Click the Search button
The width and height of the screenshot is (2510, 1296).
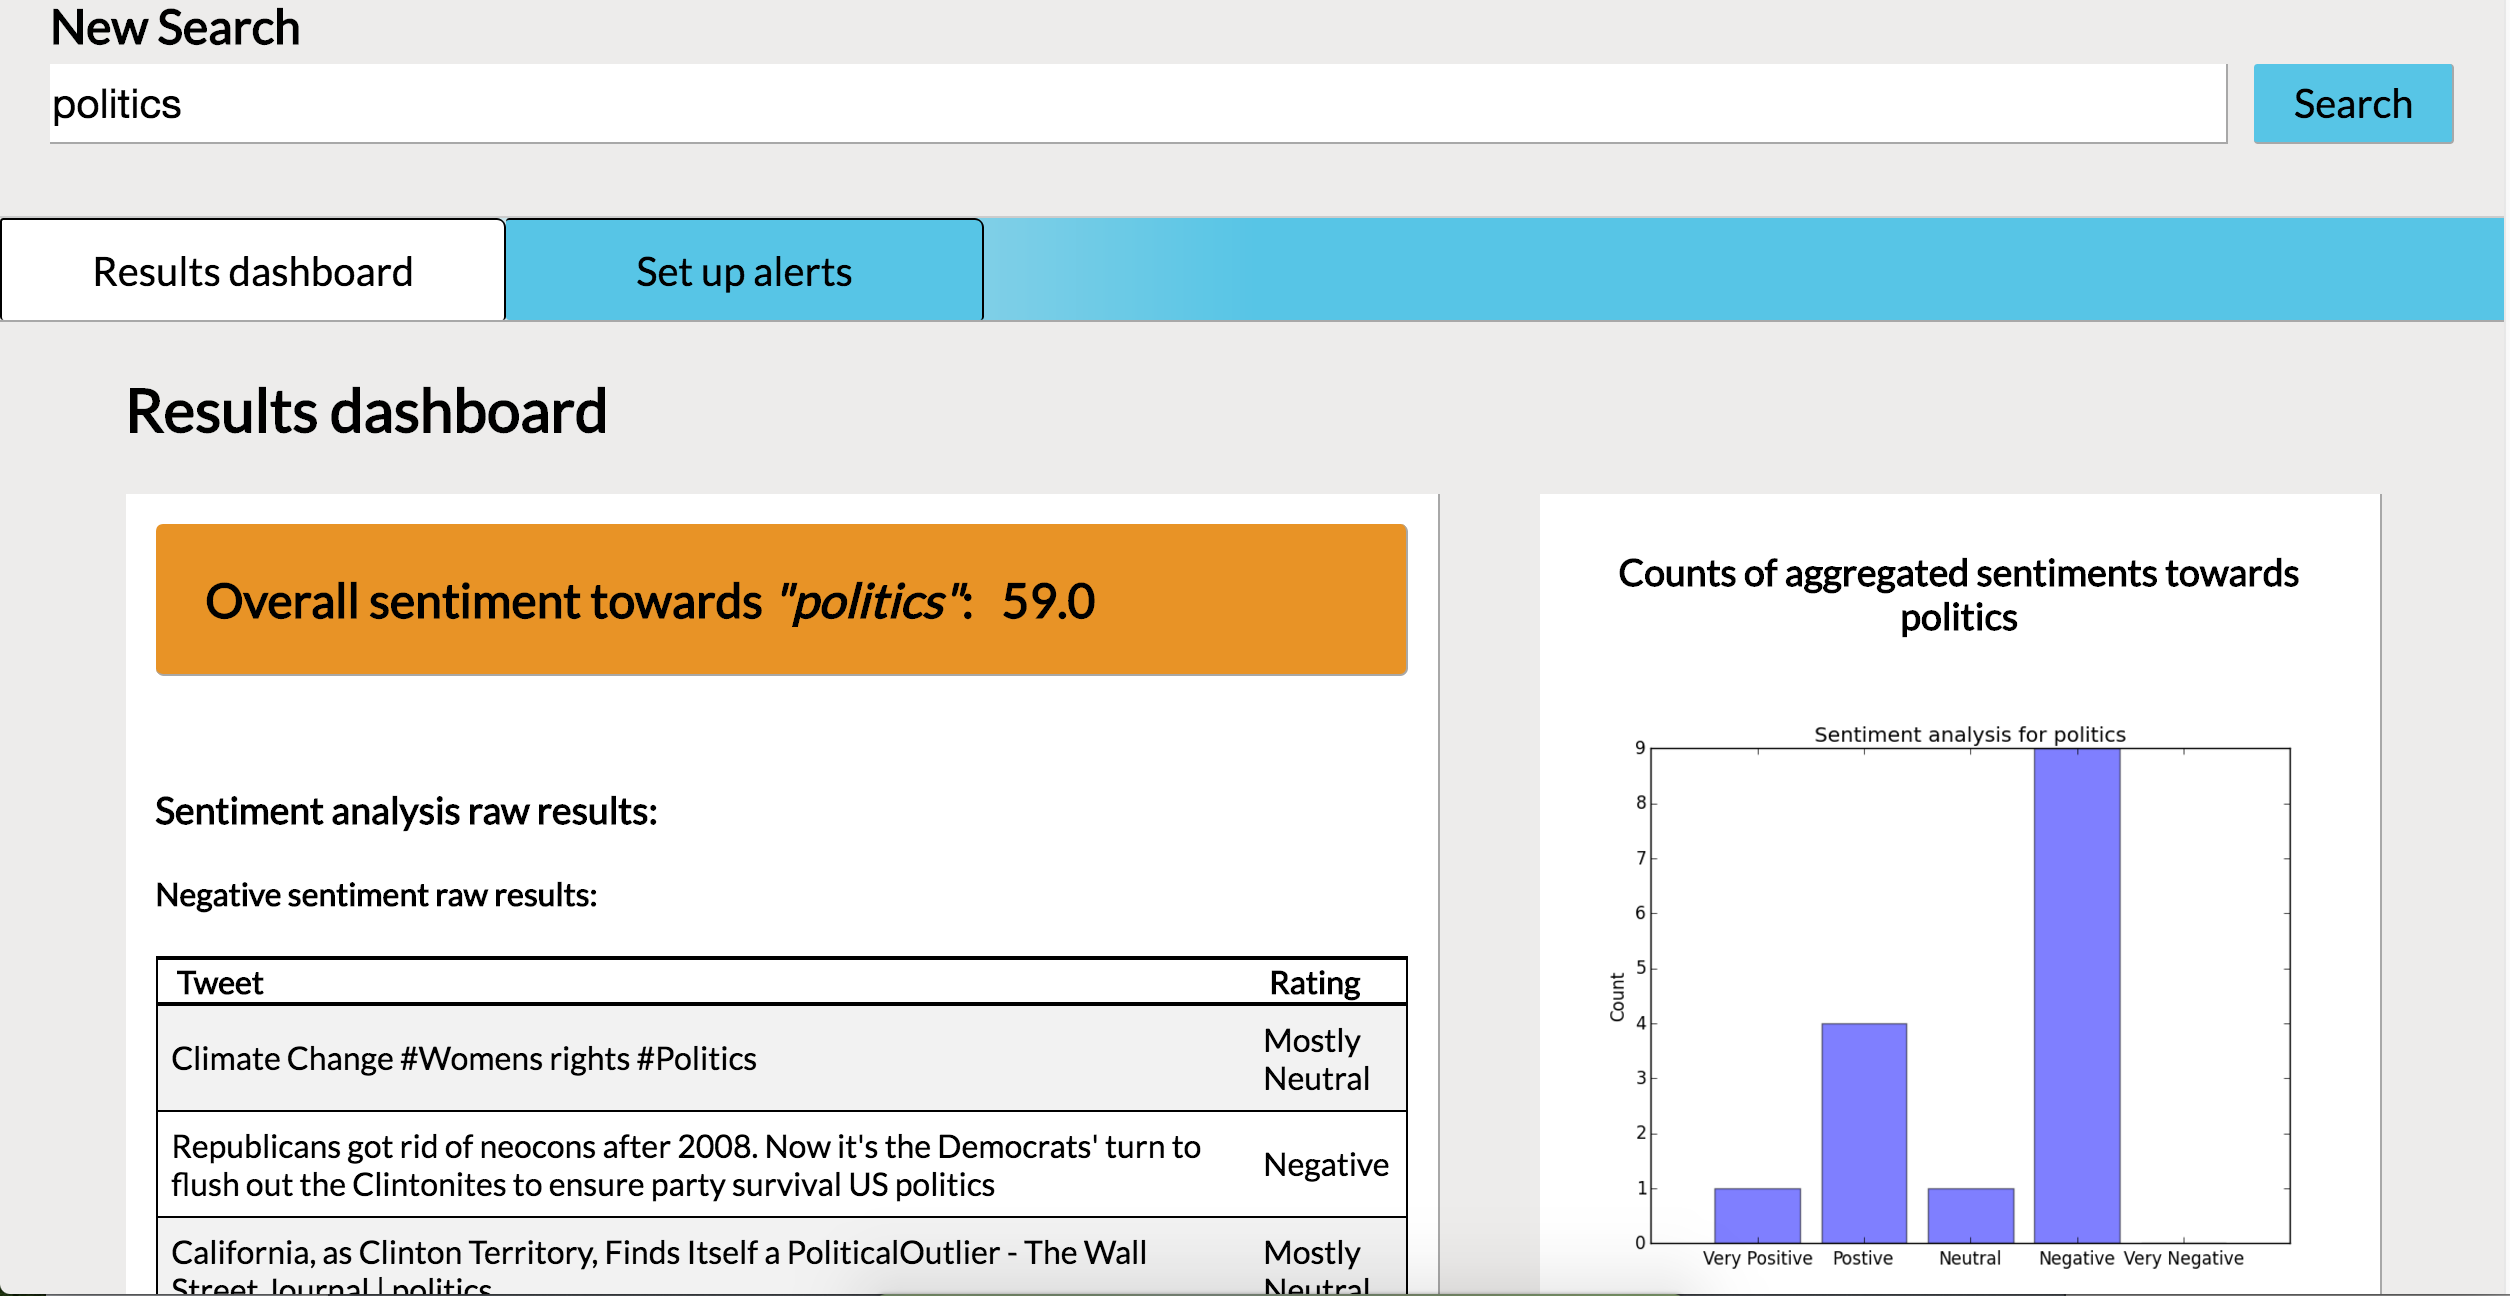coord(2352,104)
